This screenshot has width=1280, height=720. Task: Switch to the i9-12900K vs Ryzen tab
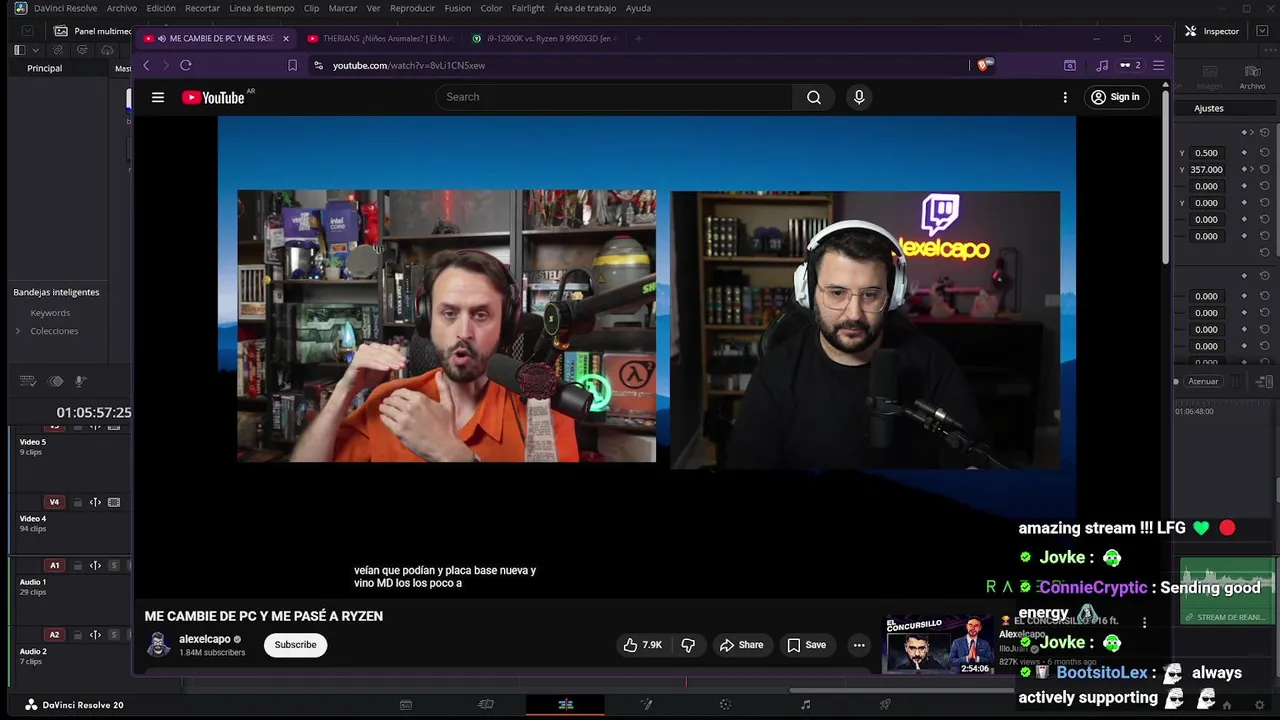pyautogui.click(x=544, y=38)
